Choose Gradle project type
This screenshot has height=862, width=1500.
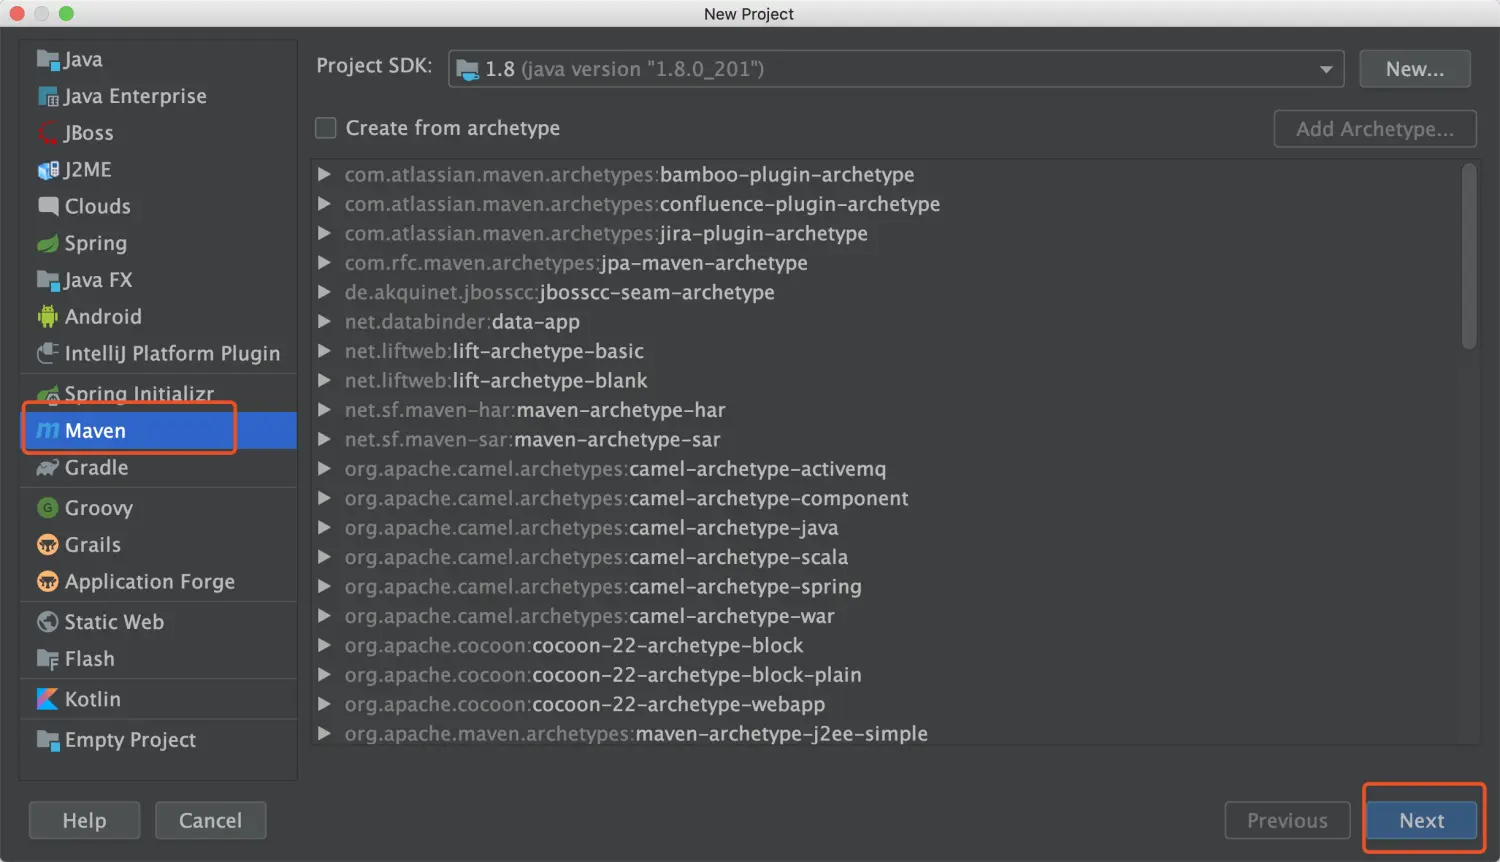click(x=159, y=468)
